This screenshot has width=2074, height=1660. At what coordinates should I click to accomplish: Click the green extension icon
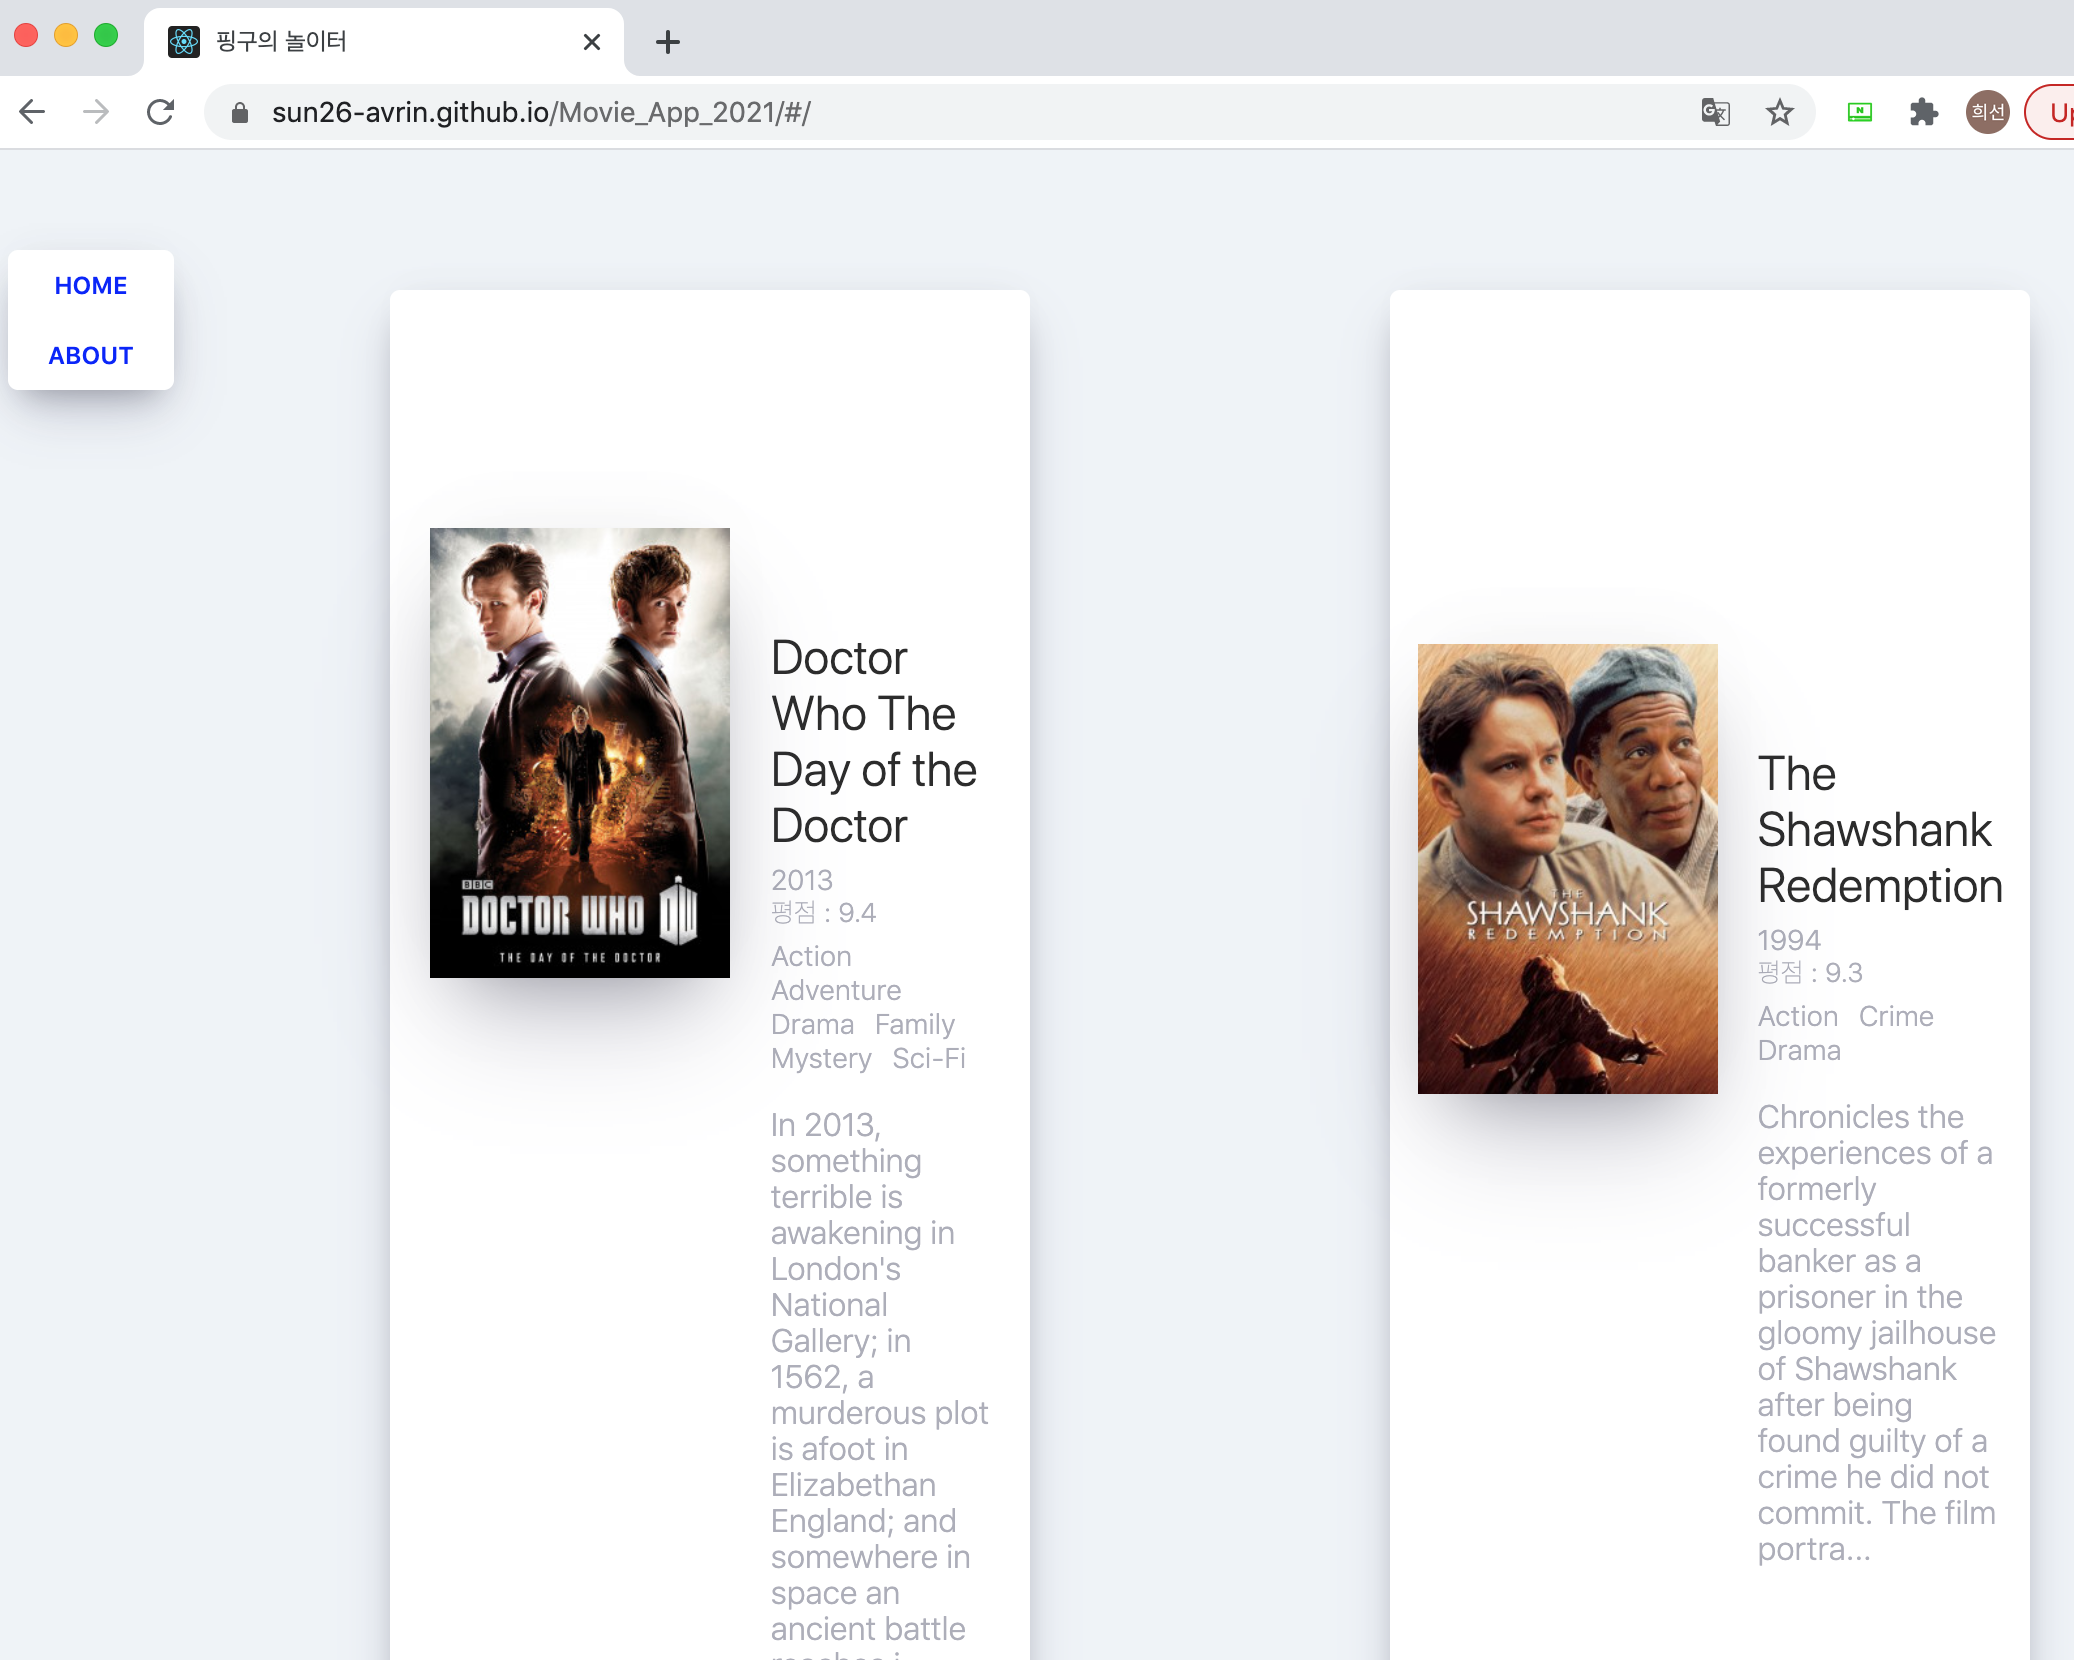point(1859,112)
